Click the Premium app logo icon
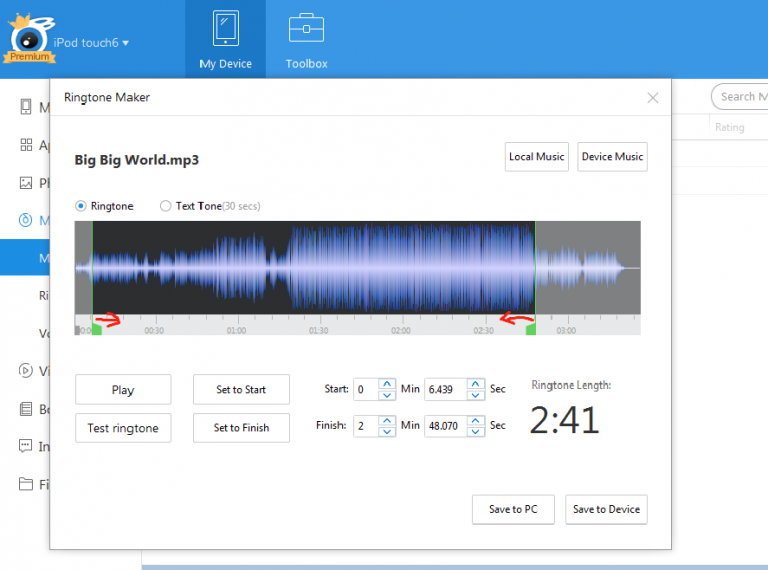The image size is (768, 570). click(30, 40)
